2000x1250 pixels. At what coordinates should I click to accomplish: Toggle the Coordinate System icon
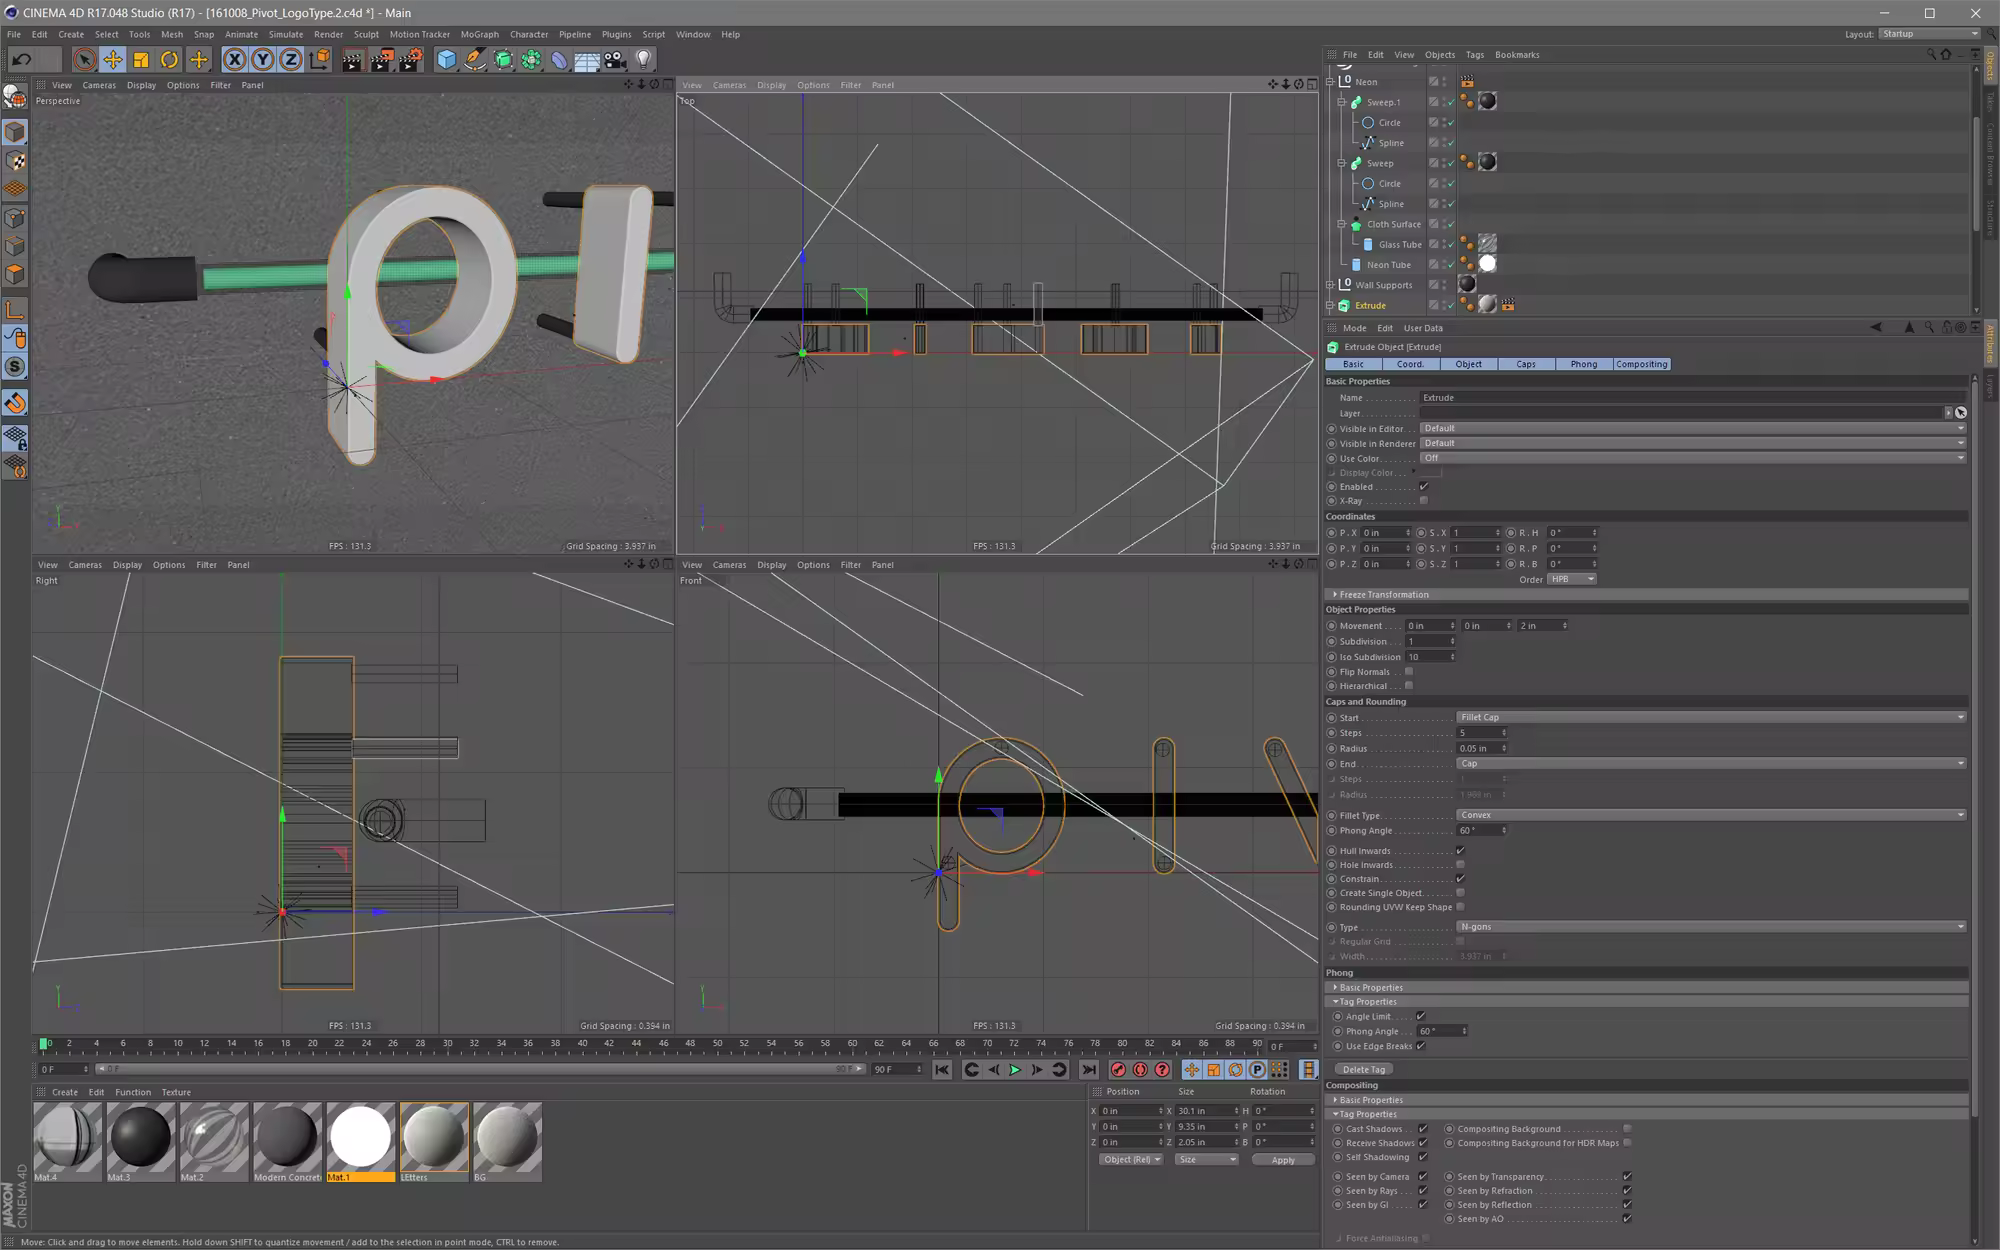point(319,60)
